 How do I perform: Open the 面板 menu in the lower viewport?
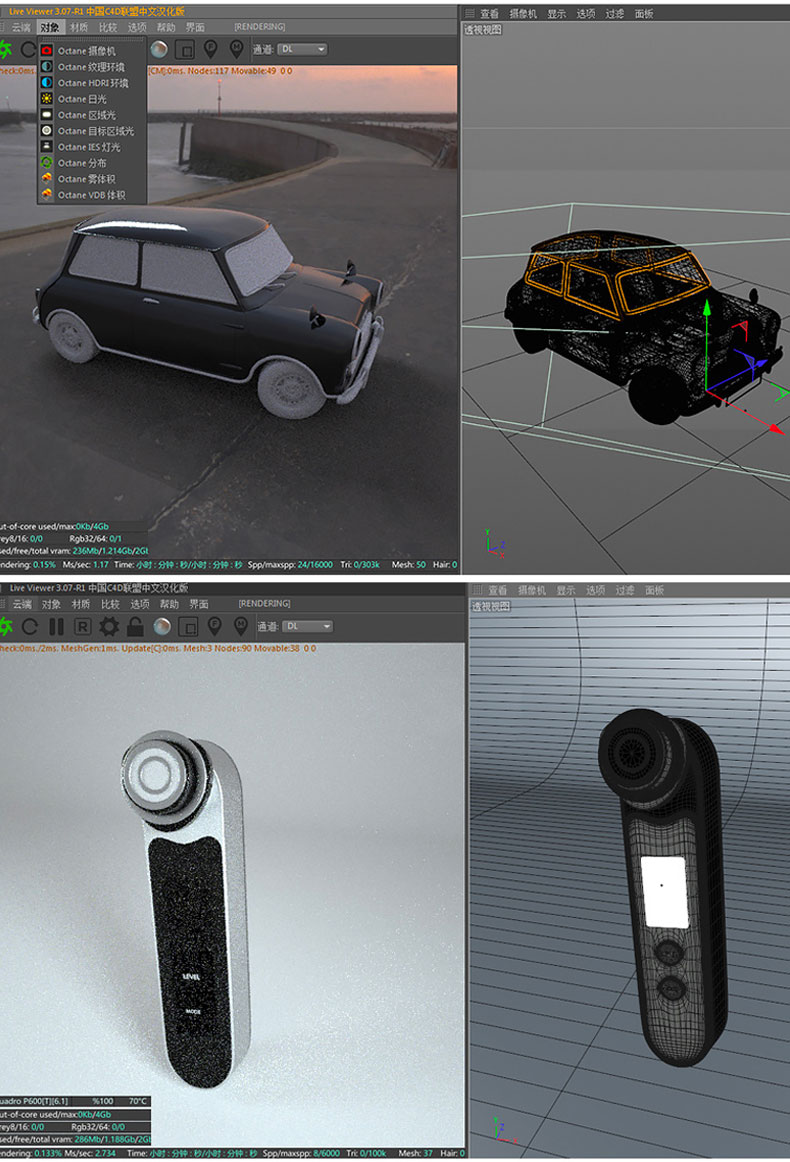coord(654,590)
